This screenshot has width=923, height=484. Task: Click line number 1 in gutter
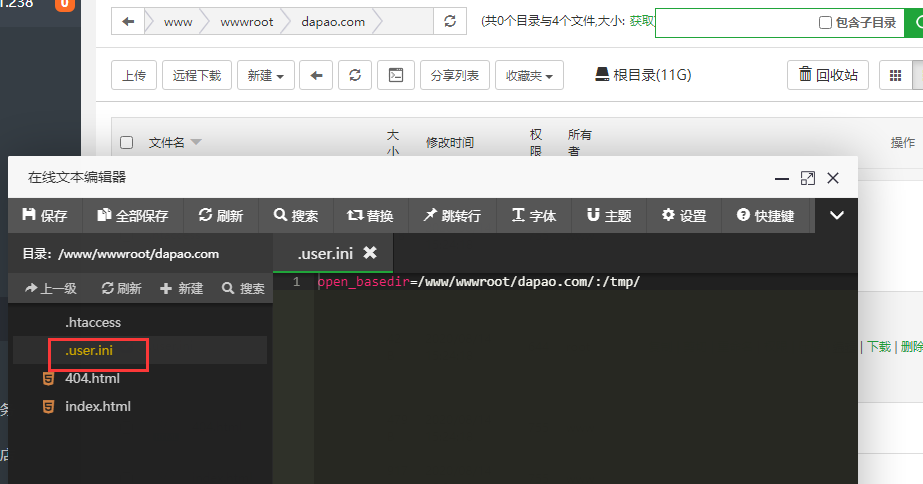pyautogui.click(x=297, y=281)
